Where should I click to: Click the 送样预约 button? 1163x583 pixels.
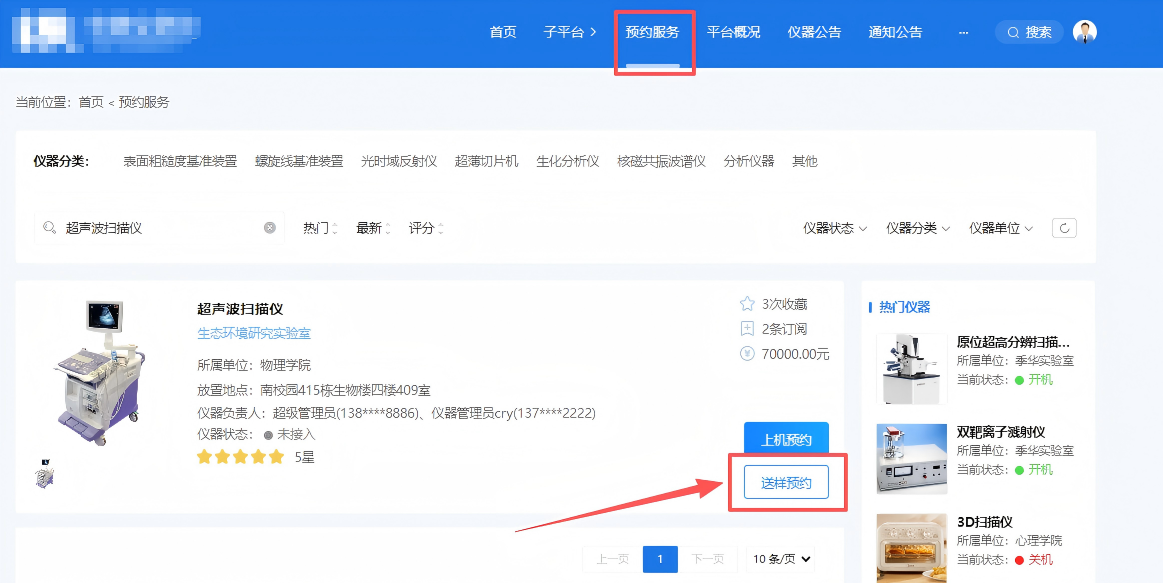[786, 484]
